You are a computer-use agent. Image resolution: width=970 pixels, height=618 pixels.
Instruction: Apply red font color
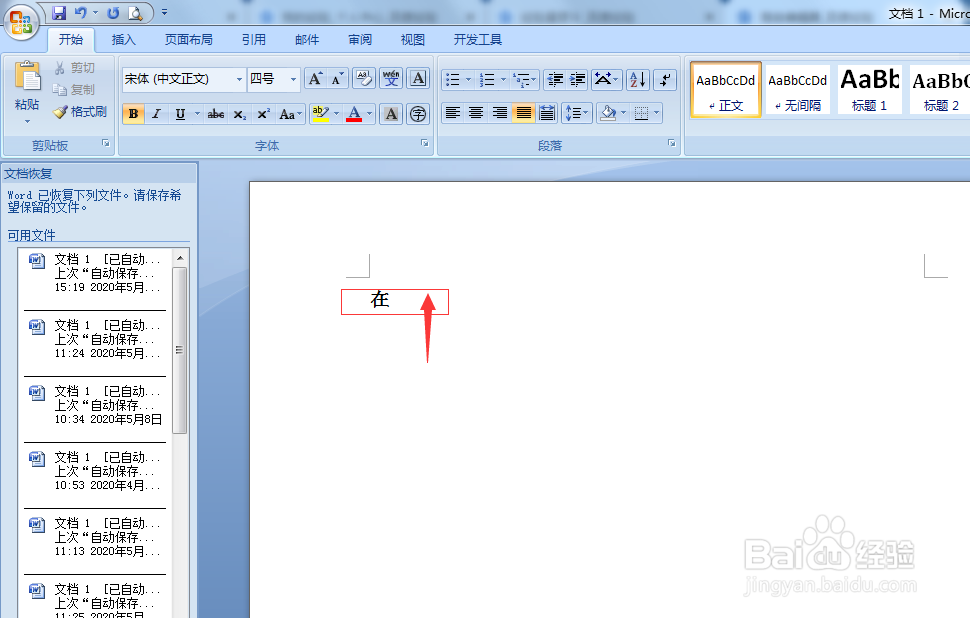[354, 114]
